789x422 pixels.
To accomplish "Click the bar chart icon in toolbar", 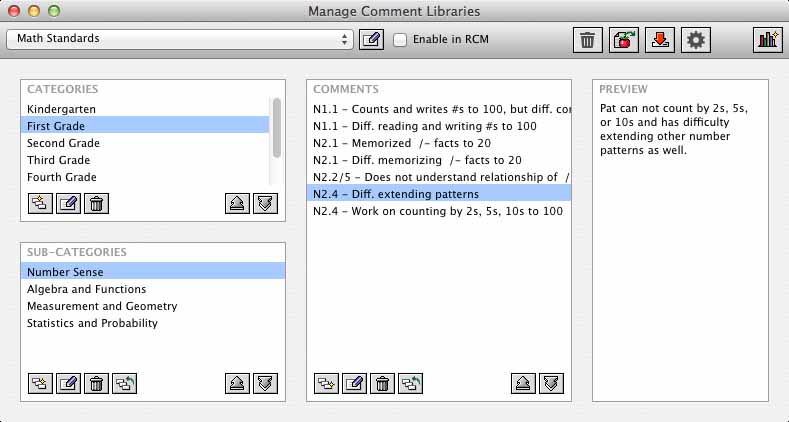I will click(768, 40).
